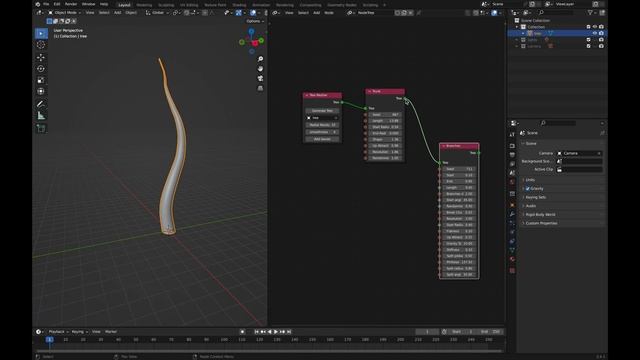The width and height of the screenshot is (640, 360).
Task: Open the File menu
Action: (x=46, y=4)
